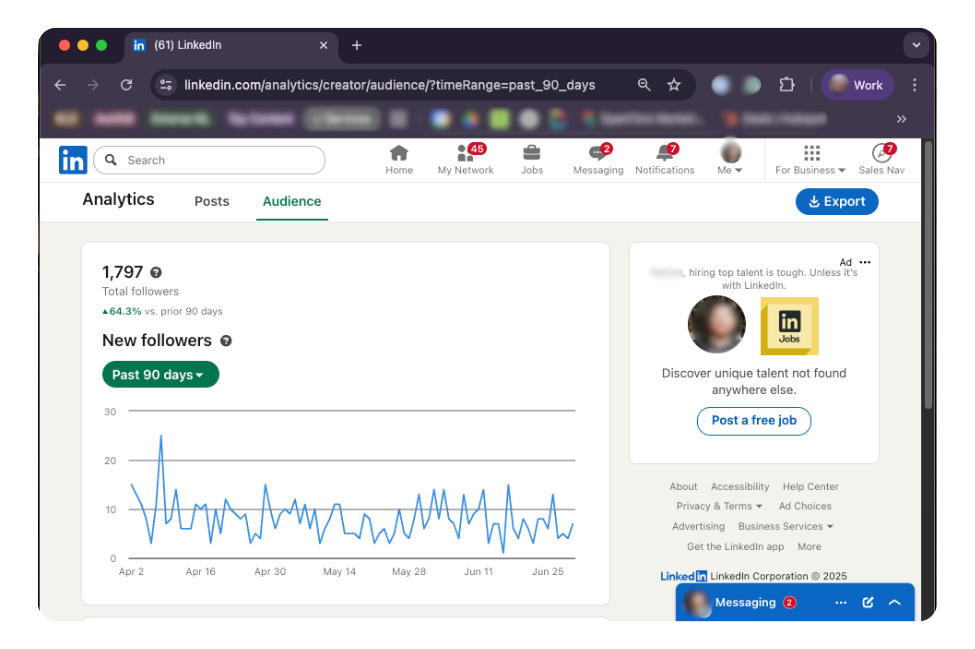Click Get the LinkedIn app link
Image resolution: width=975 pixels, height=649 pixels.
pyautogui.click(x=735, y=546)
